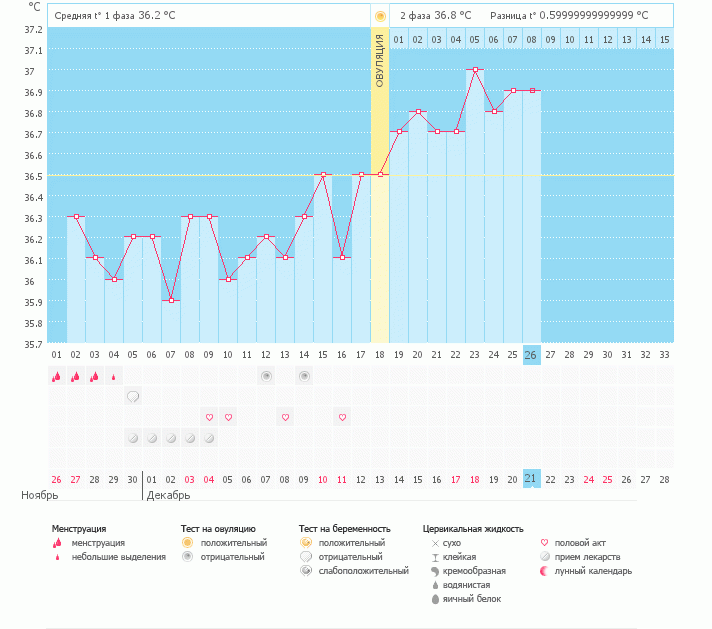Click the medication pill icon on cycle day 06
Image resolution: width=712 pixels, height=629 pixels.
152,438
